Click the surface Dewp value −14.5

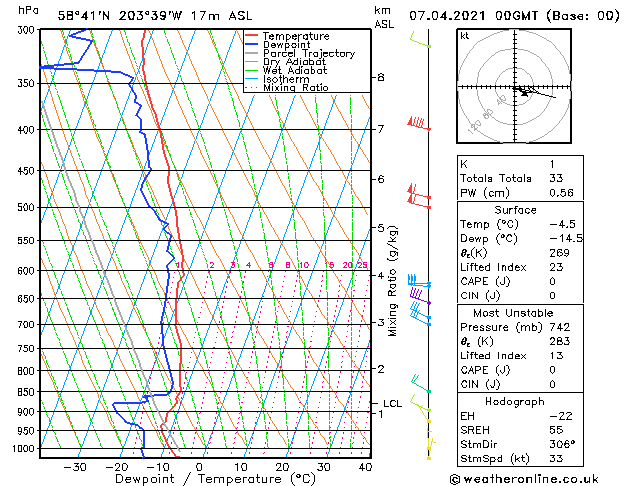(x=566, y=239)
